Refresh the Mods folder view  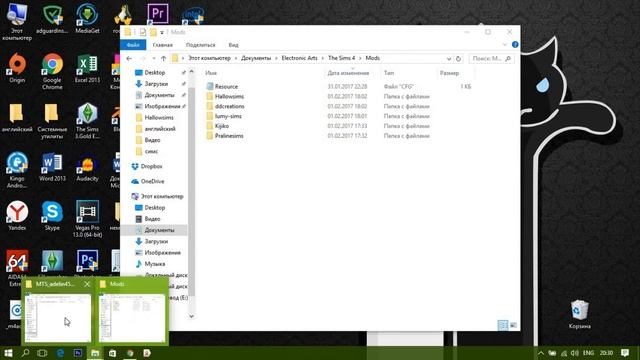click(458, 58)
